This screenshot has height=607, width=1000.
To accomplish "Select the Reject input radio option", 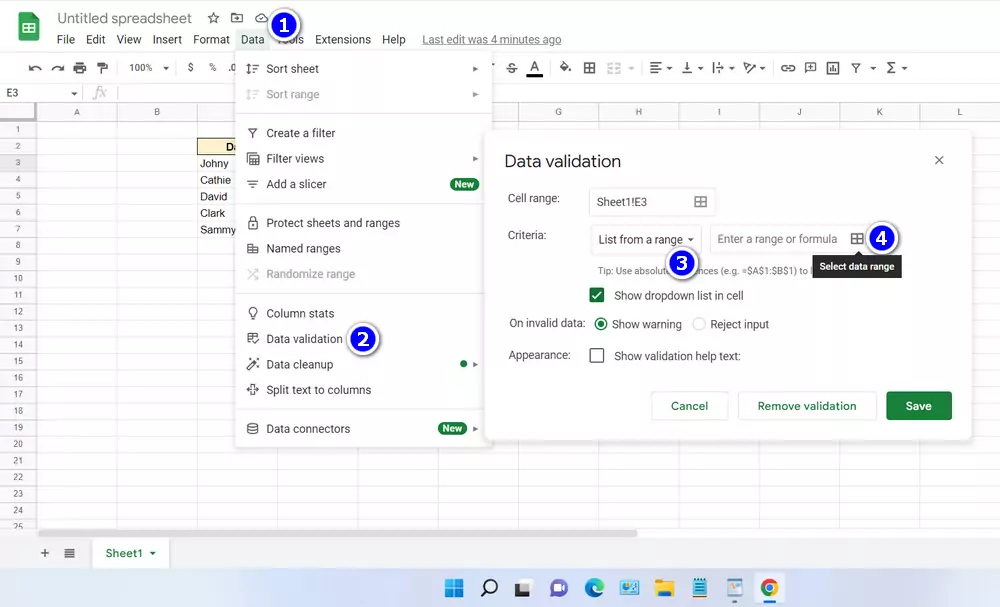I will pos(699,324).
